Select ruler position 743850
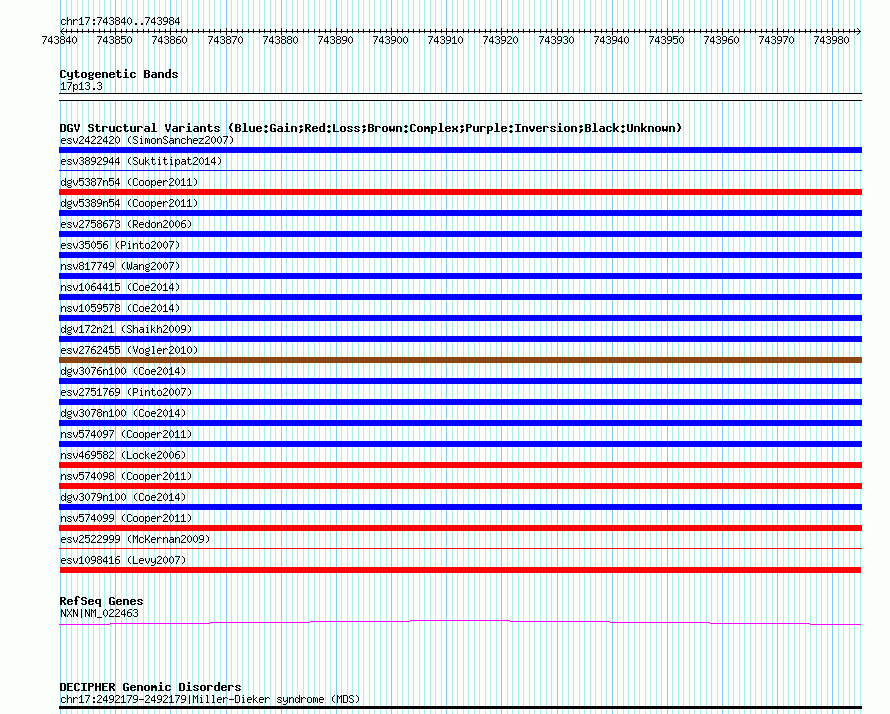This screenshot has width=890, height=714. pyautogui.click(x=114, y=40)
